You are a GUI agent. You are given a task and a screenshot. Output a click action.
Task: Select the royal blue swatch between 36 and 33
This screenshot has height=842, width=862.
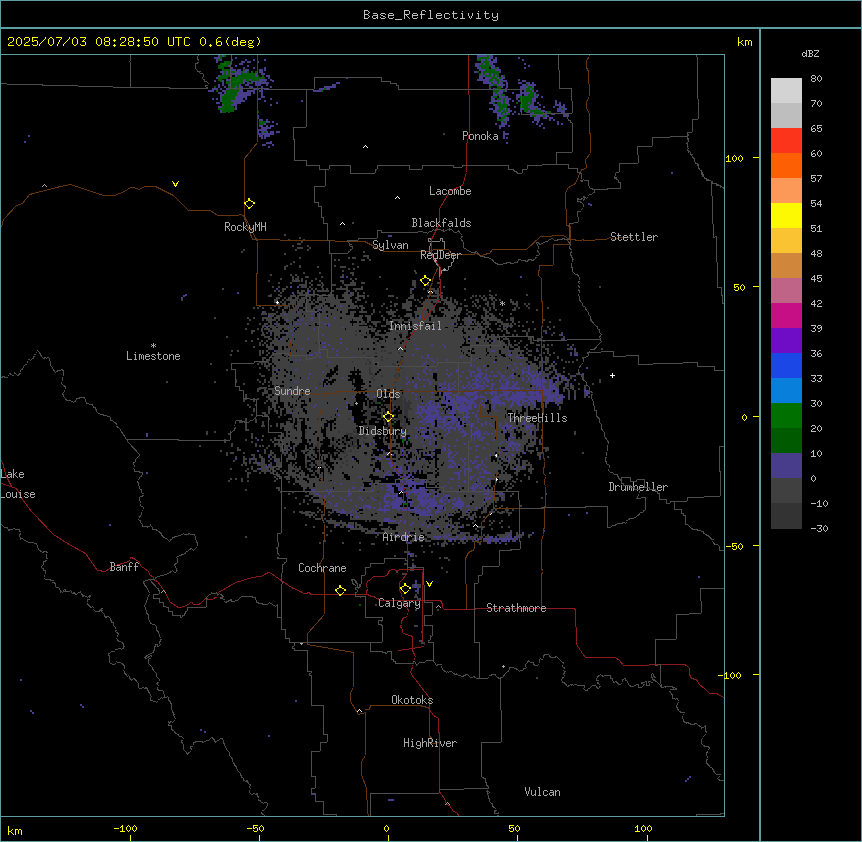pos(786,365)
